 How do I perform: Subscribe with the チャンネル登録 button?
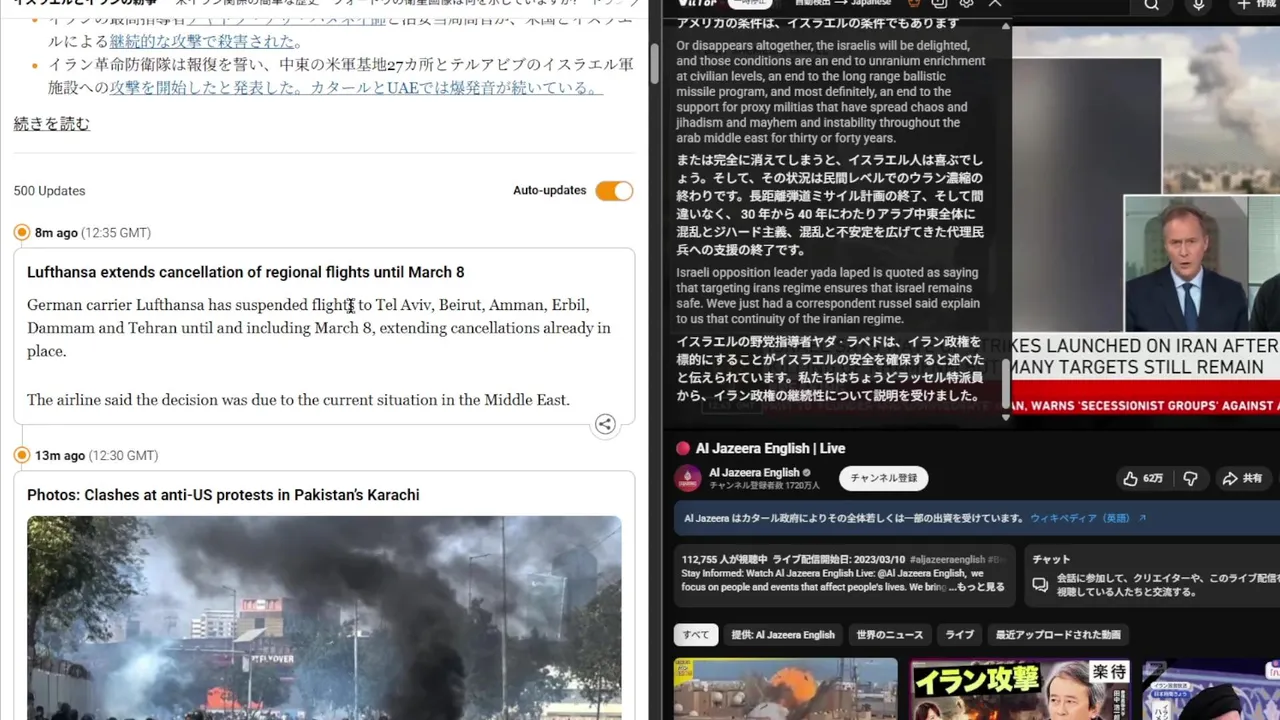(884, 478)
